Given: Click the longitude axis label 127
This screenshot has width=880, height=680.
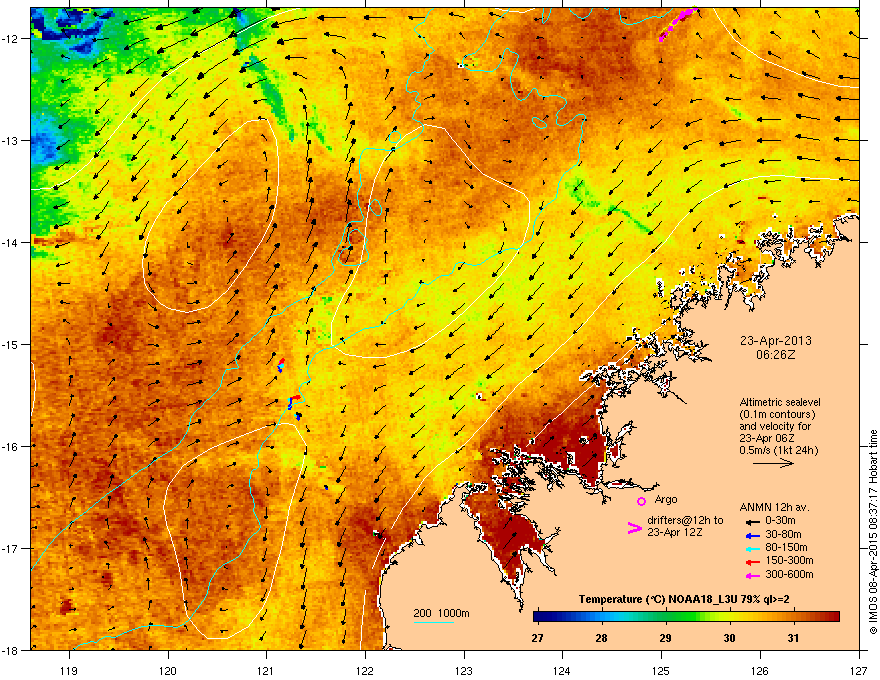Looking at the screenshot, I should 859,670.
